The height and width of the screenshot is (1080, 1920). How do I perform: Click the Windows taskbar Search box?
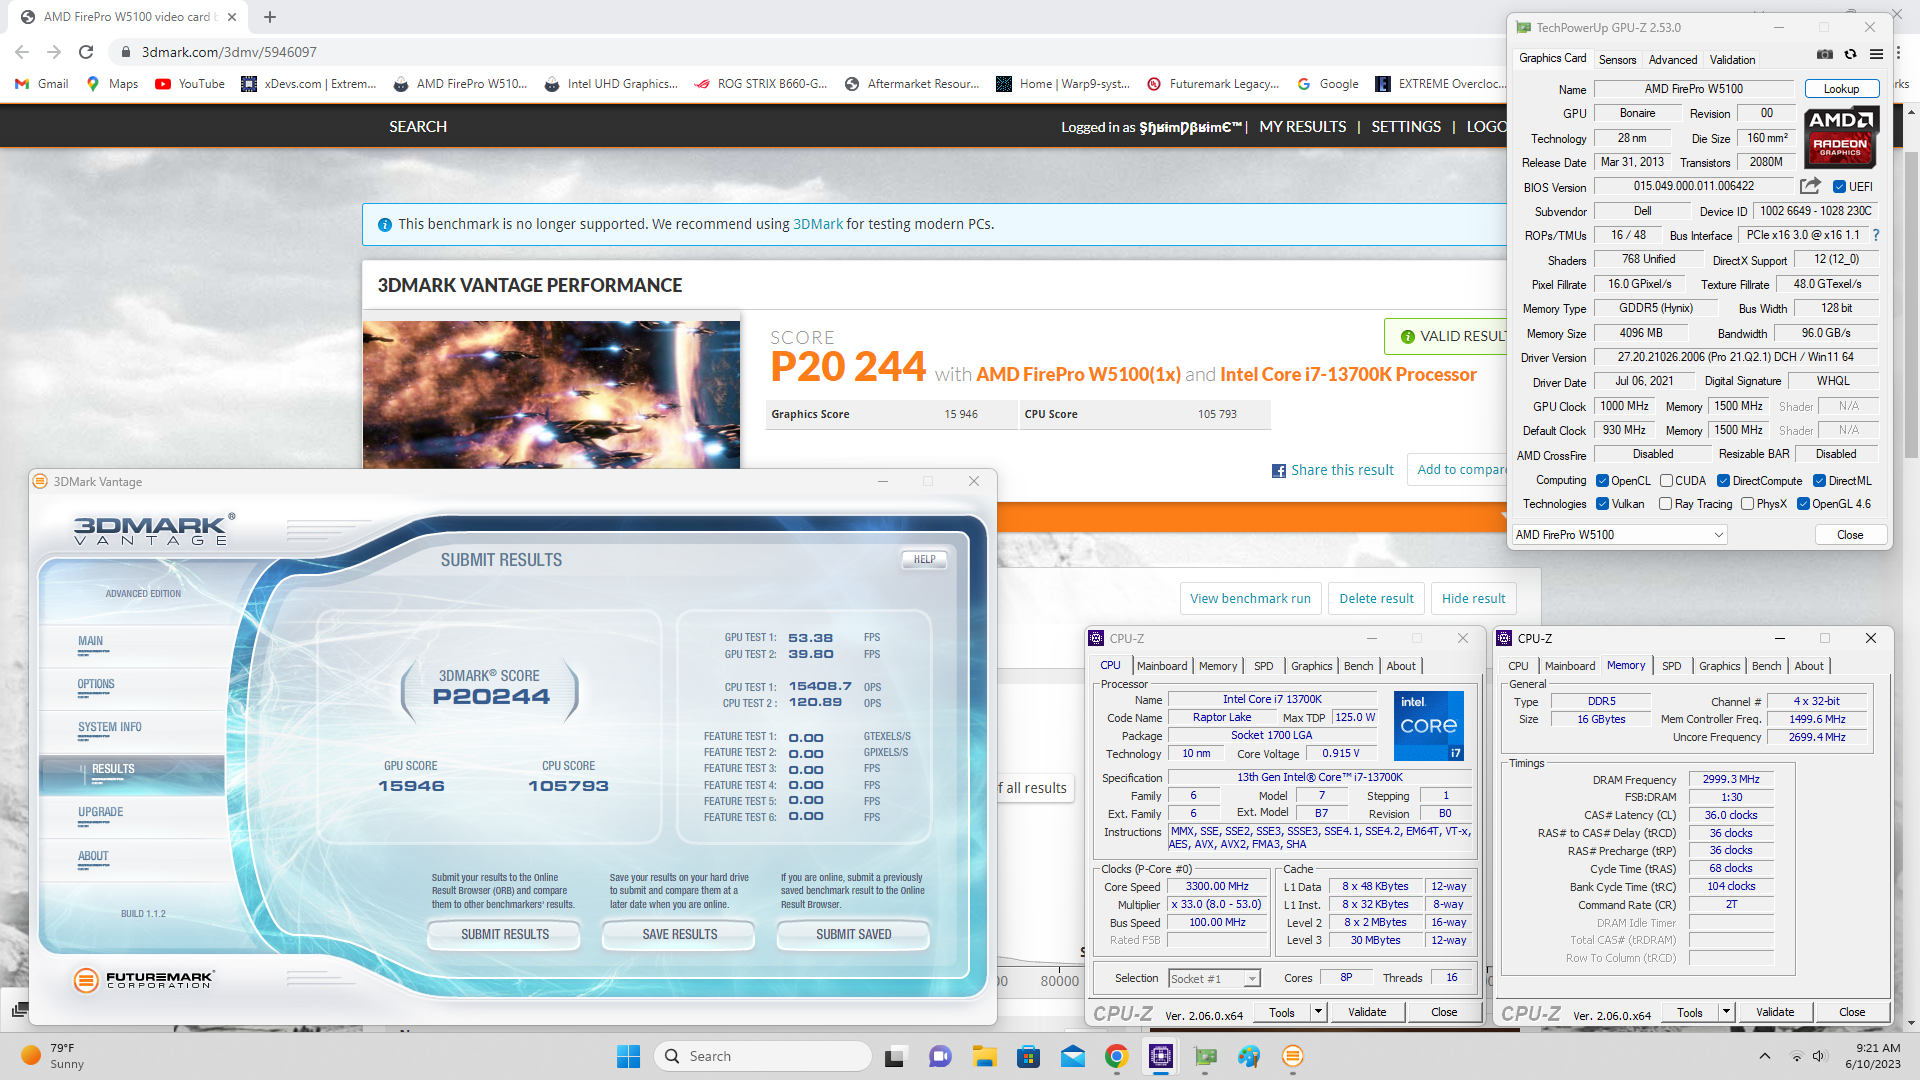pos(763,1056)
